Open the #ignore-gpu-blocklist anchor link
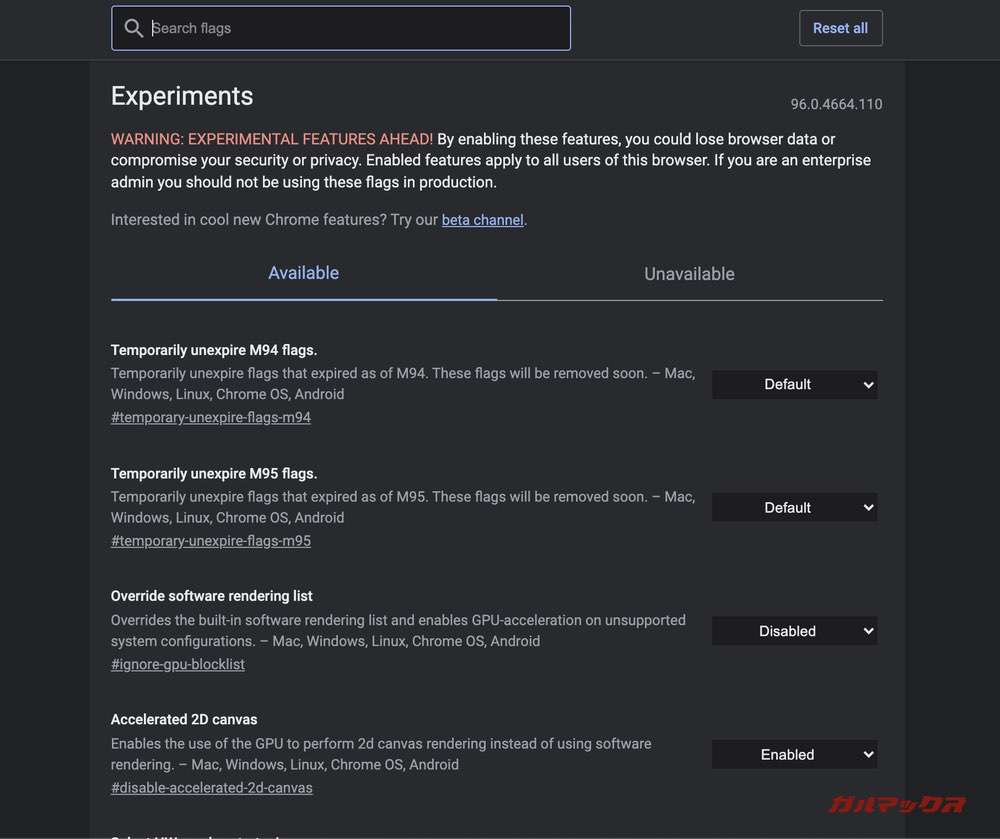 click(x=178, y=664)
